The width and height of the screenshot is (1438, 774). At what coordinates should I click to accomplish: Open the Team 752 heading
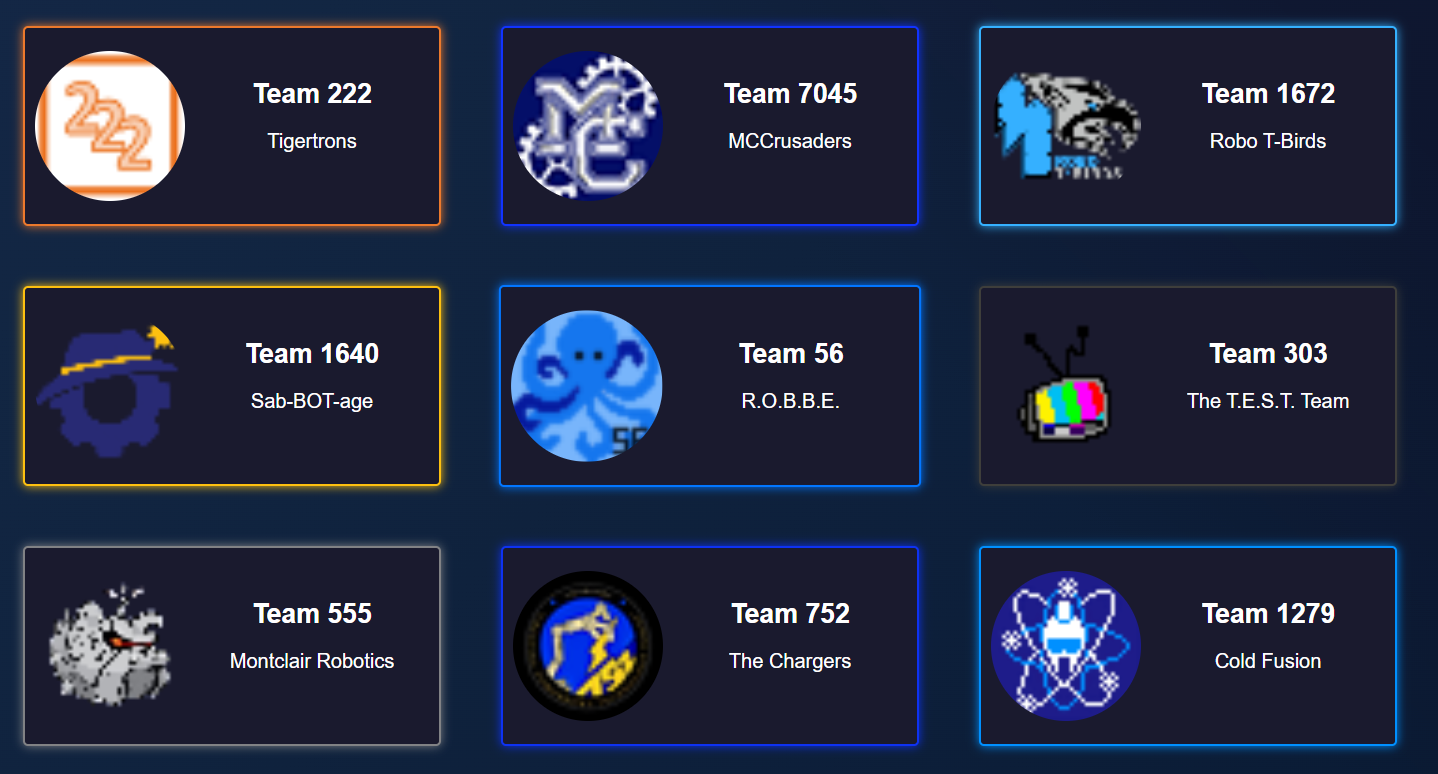pyautogui.click(x=790, y=614)
